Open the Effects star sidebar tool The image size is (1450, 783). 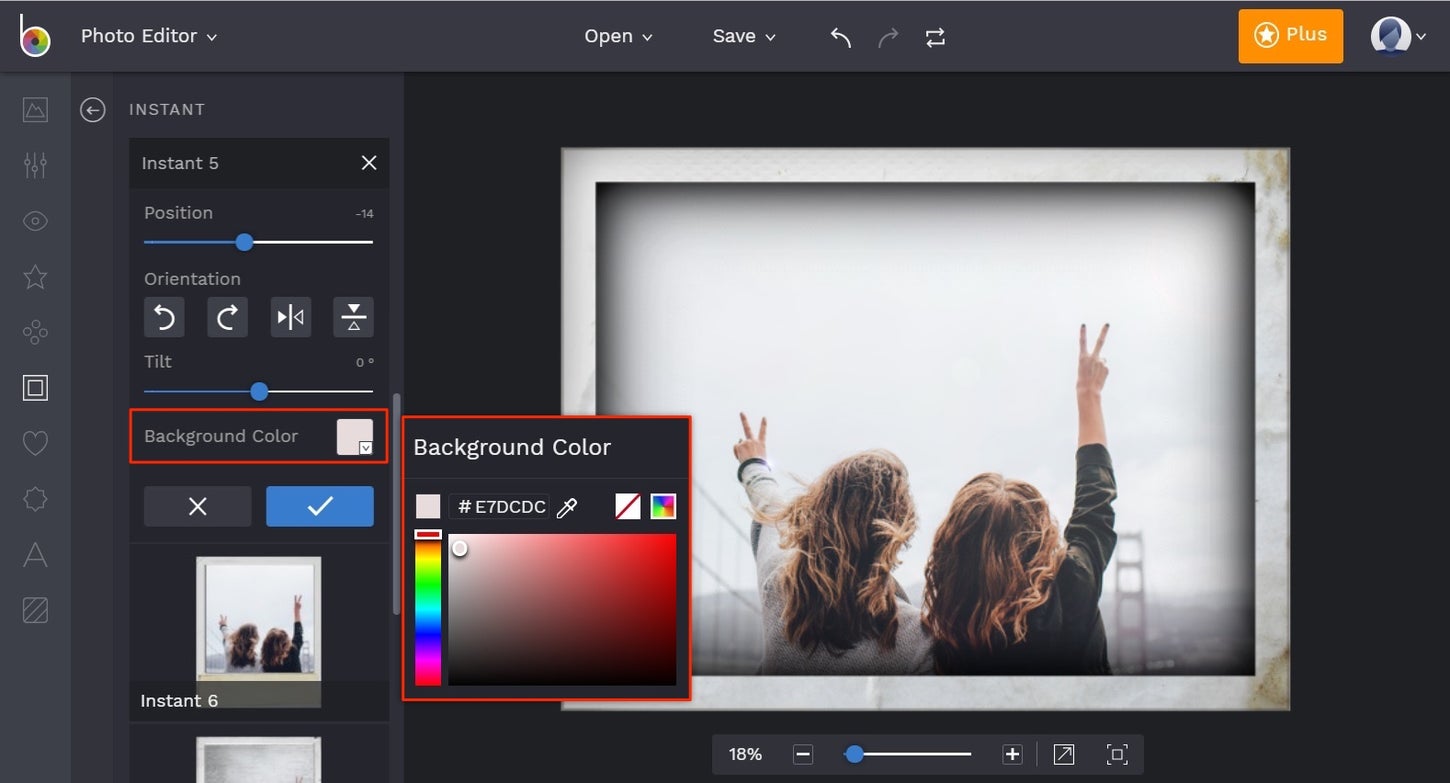(x=35, y=277)
